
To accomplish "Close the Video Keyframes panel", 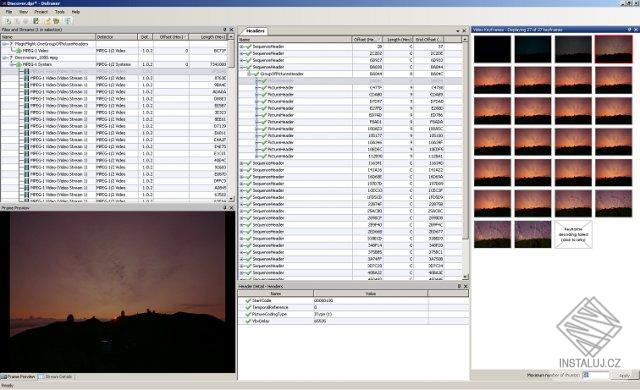I will 636,30.
